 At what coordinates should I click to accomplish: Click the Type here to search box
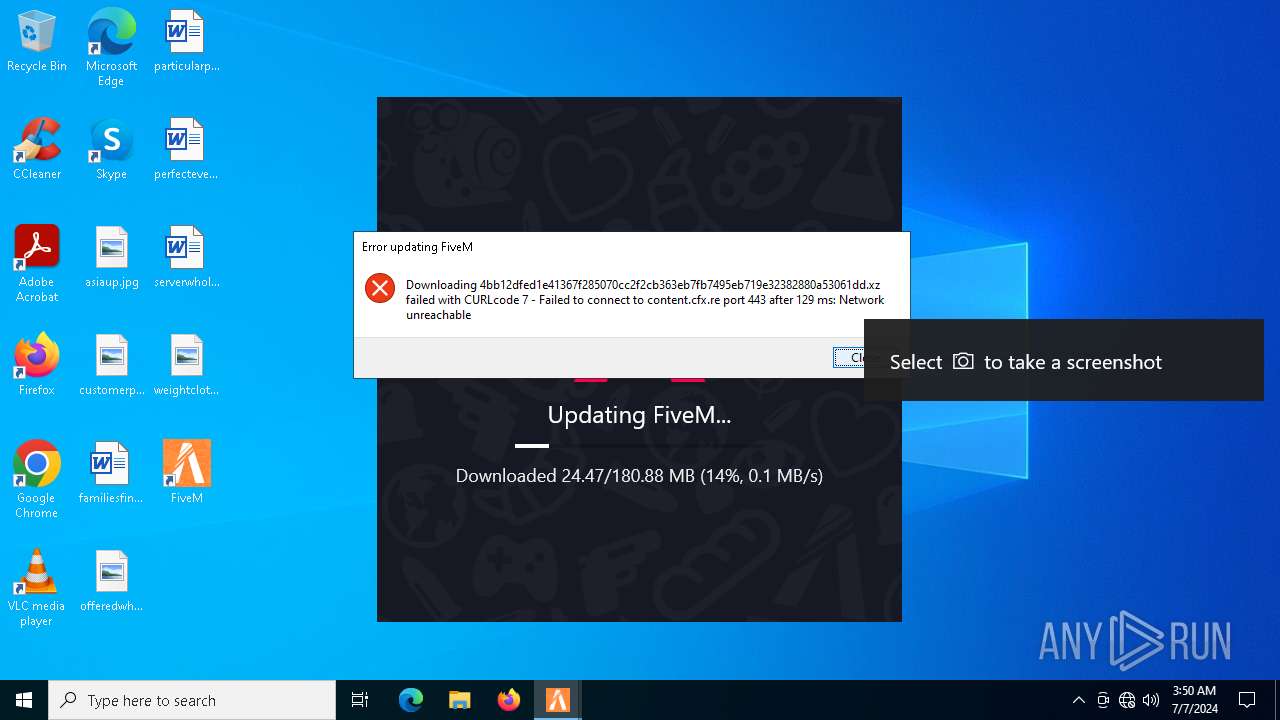click(192, 700)
